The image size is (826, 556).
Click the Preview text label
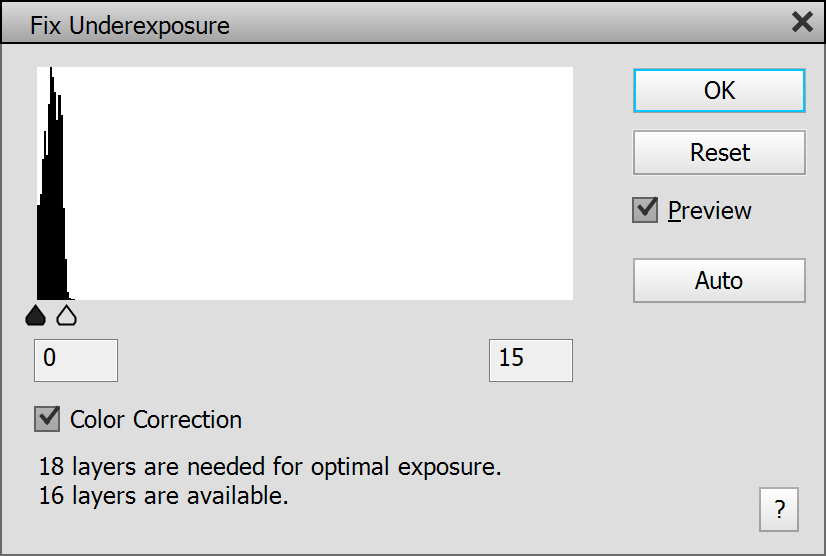[x=710, y=211]
